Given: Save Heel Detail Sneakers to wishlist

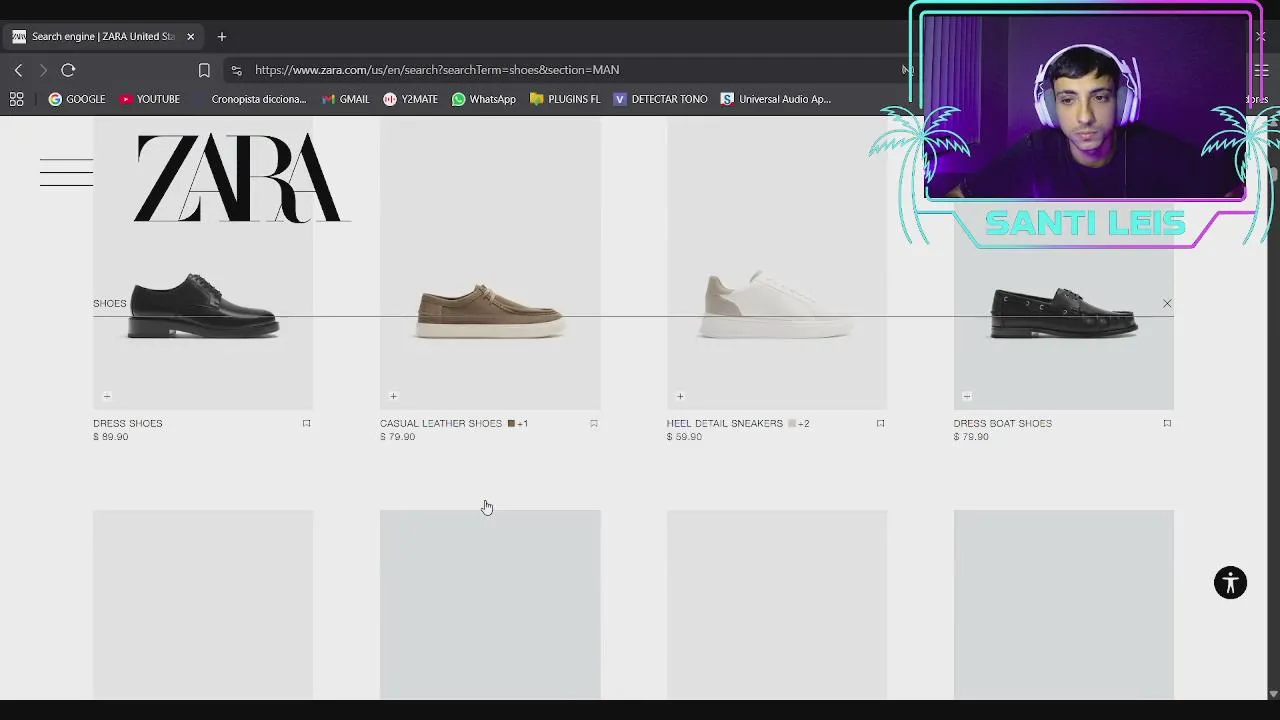Looking at the screenshot, I should 881,423.
